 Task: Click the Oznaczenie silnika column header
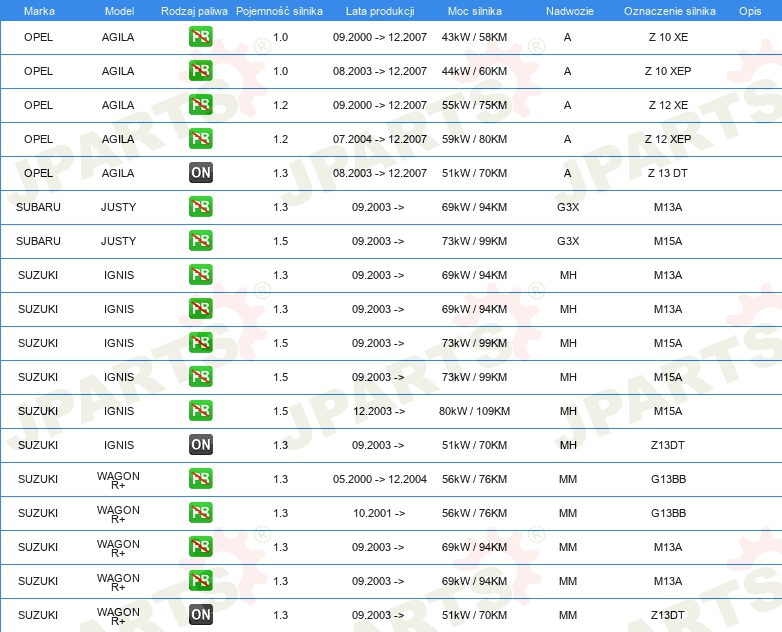coord(669,11)
